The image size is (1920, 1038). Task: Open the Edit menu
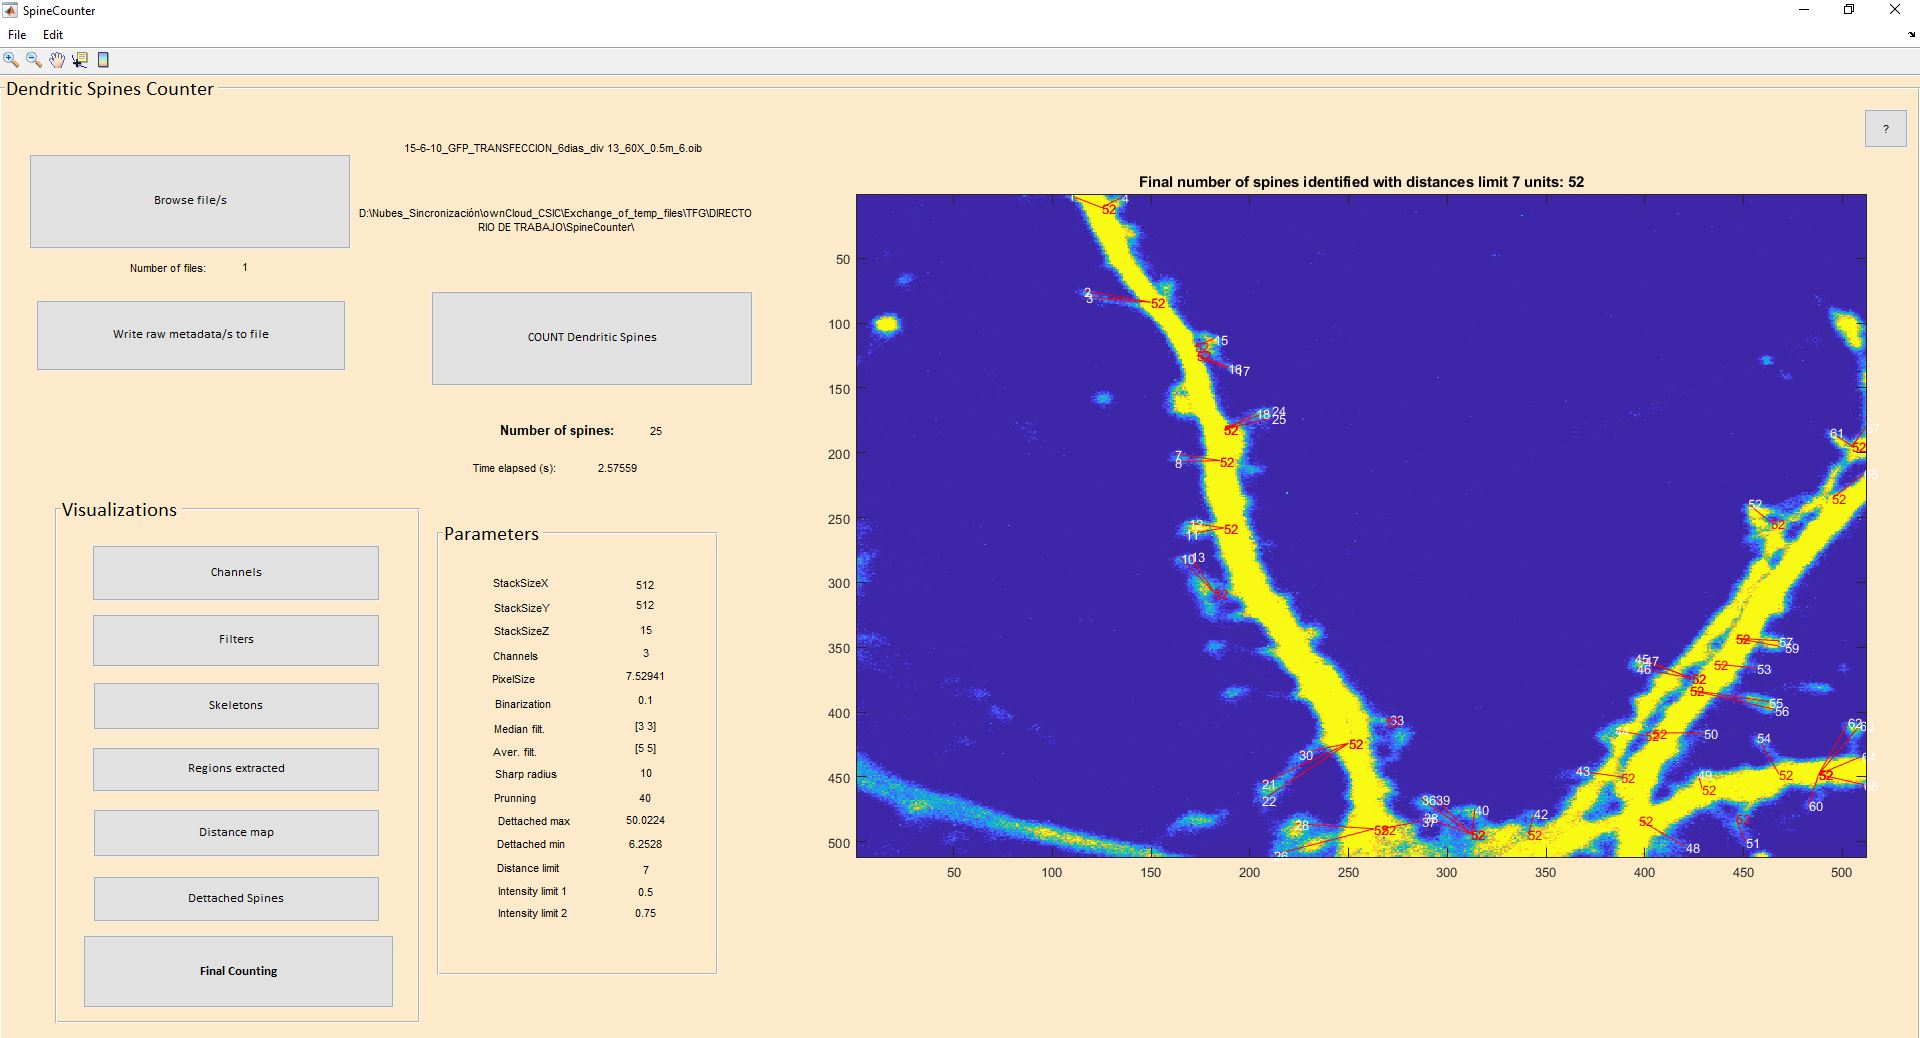click(x=53, y=35)
